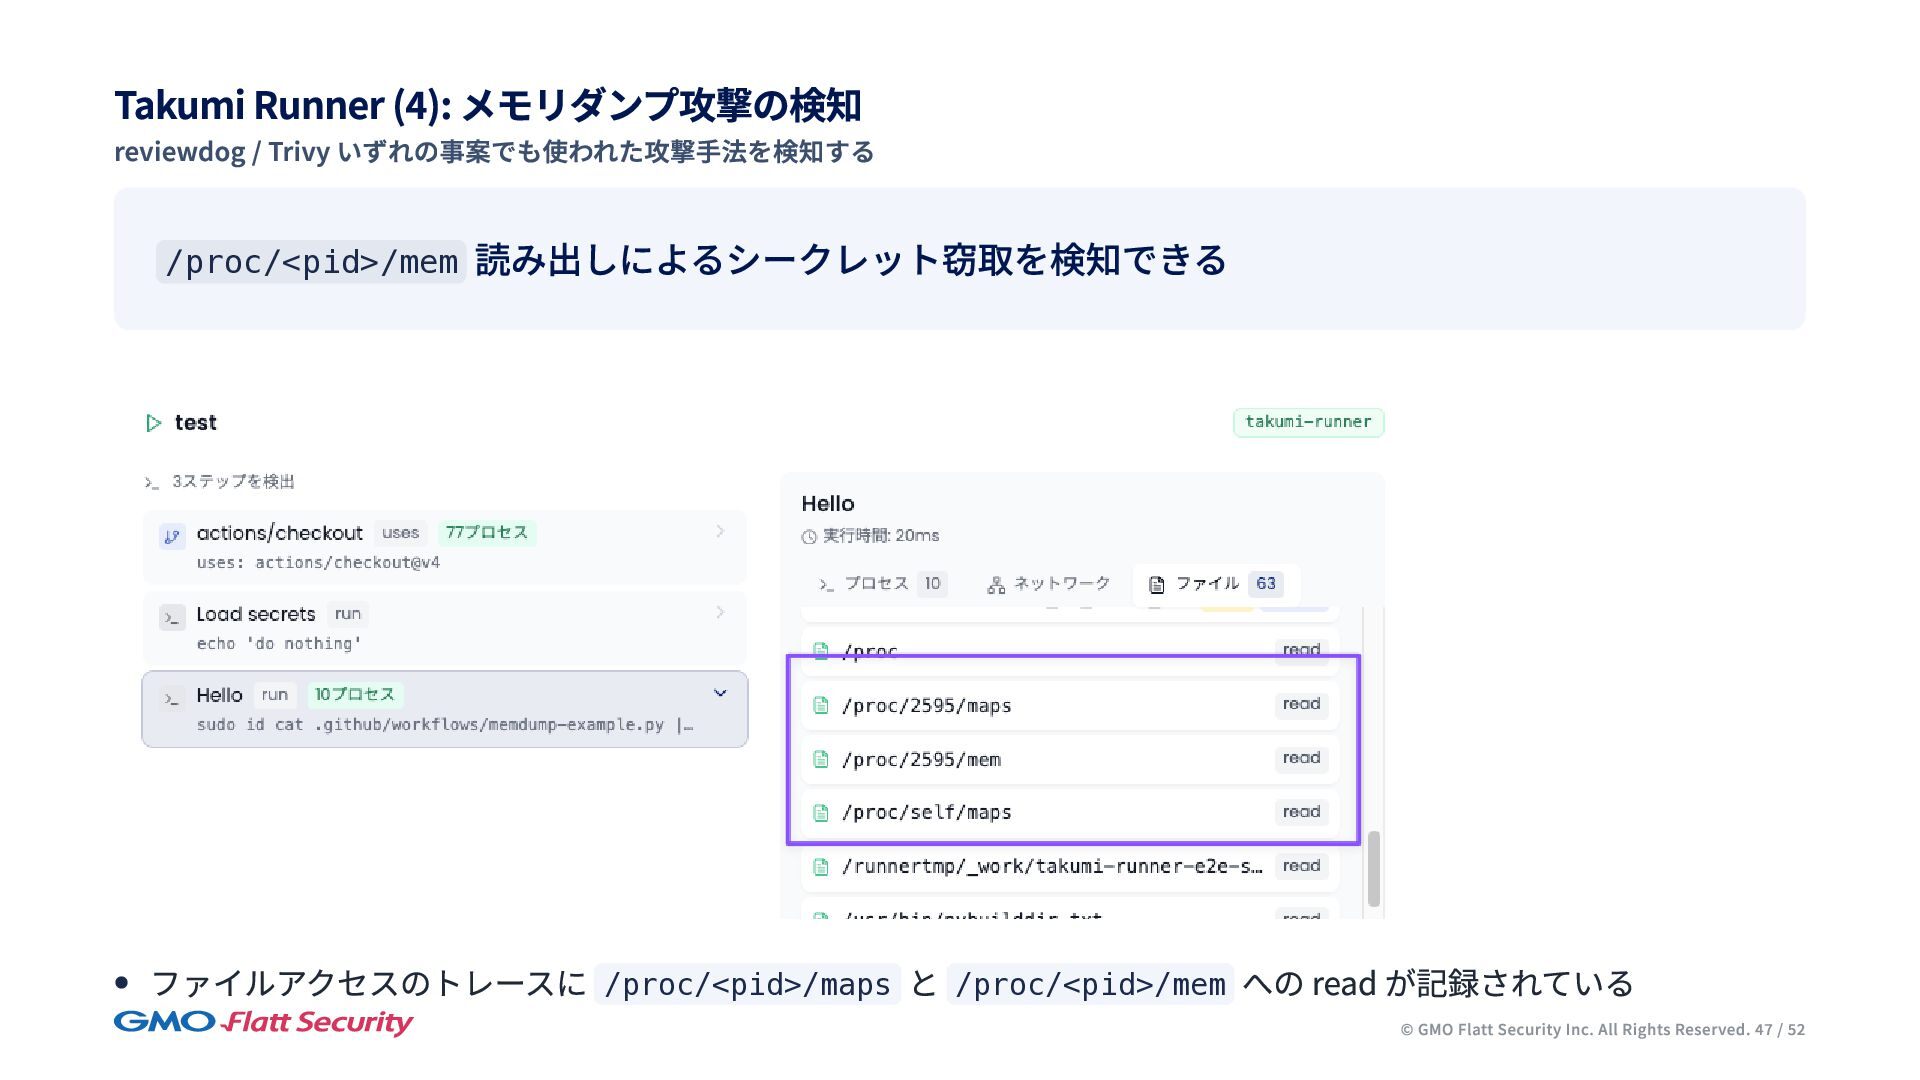Click the terminal icon beside Load secrets

pyautogui.click(x=172, y=618)
